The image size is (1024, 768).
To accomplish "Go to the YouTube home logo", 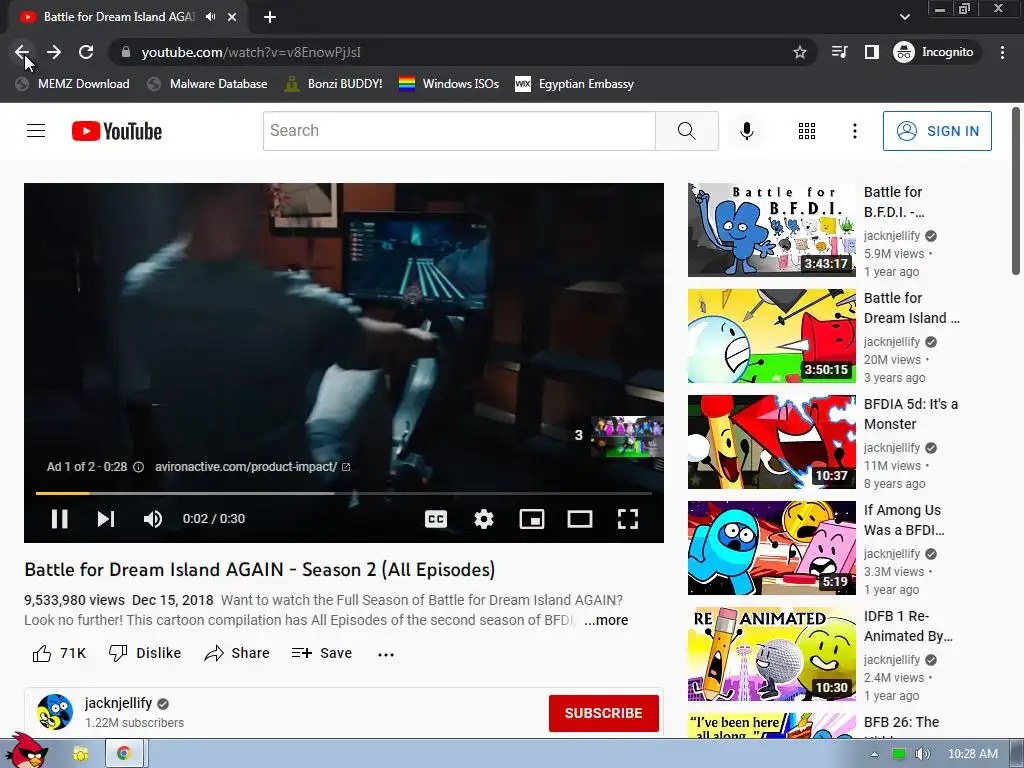I will tap(117, 131).
